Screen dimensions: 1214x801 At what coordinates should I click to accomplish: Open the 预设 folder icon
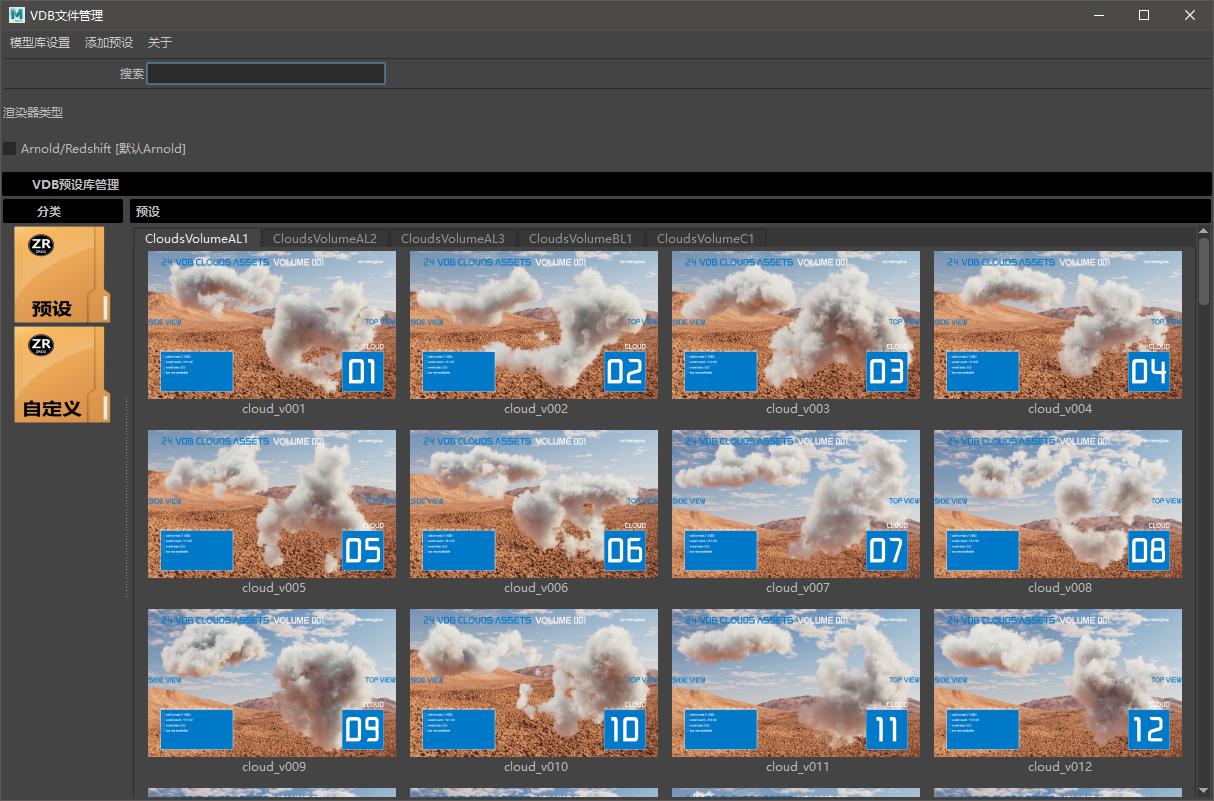point(59,275)
